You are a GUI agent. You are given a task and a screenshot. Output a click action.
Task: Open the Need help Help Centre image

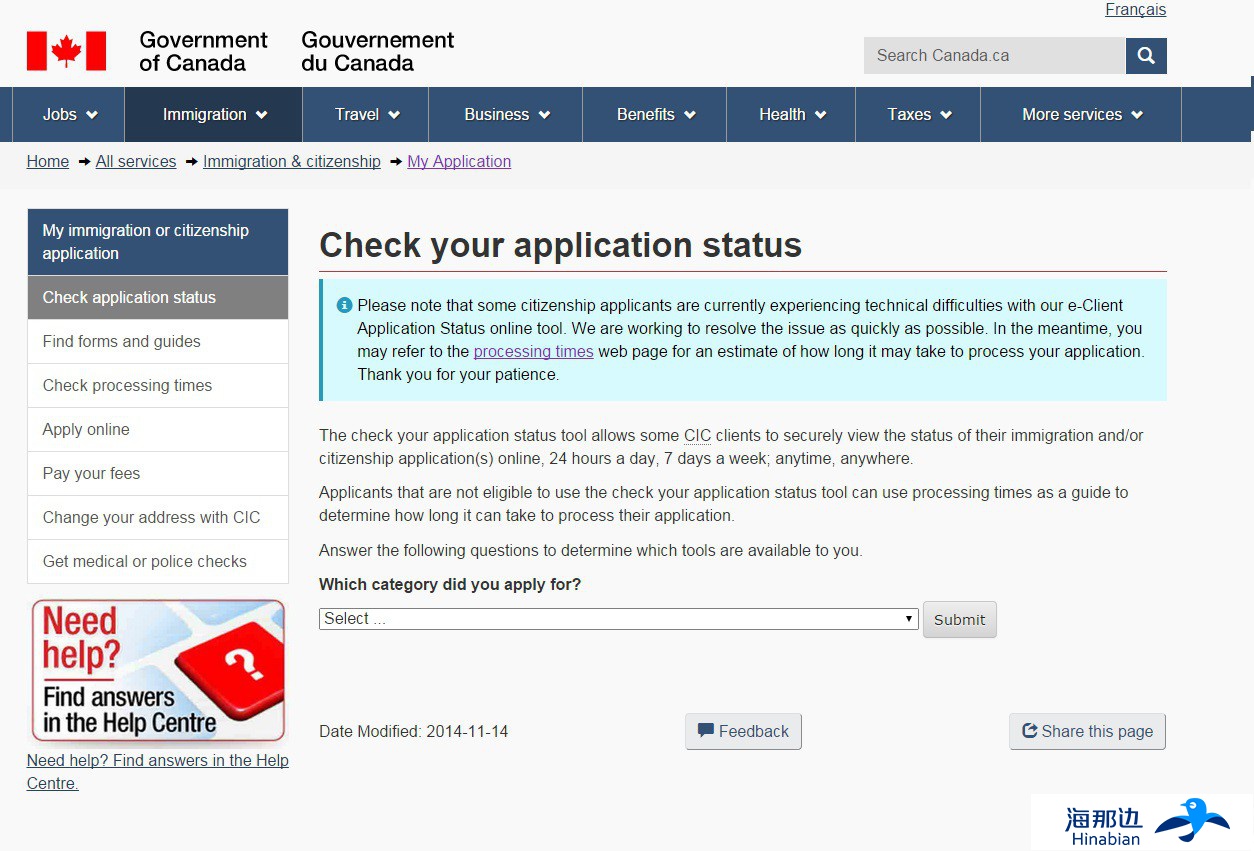[158, 671]
